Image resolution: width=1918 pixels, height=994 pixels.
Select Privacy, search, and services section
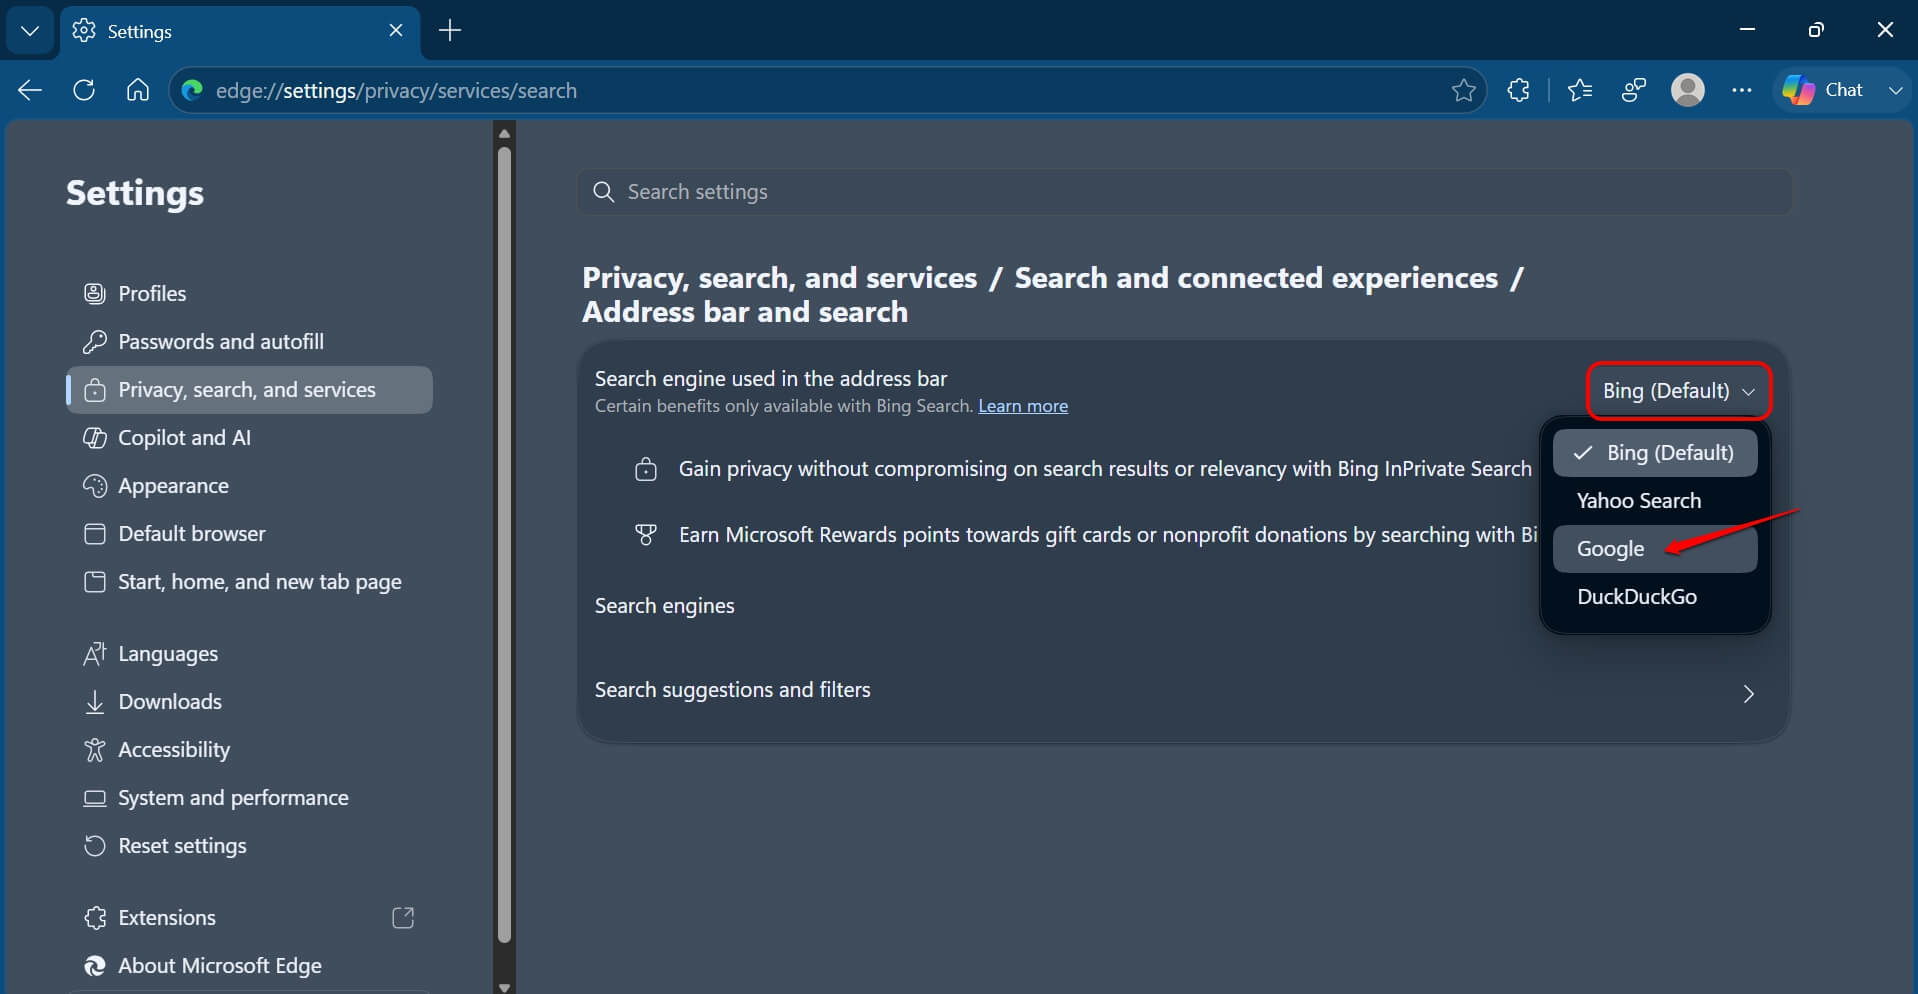(248, 389)
